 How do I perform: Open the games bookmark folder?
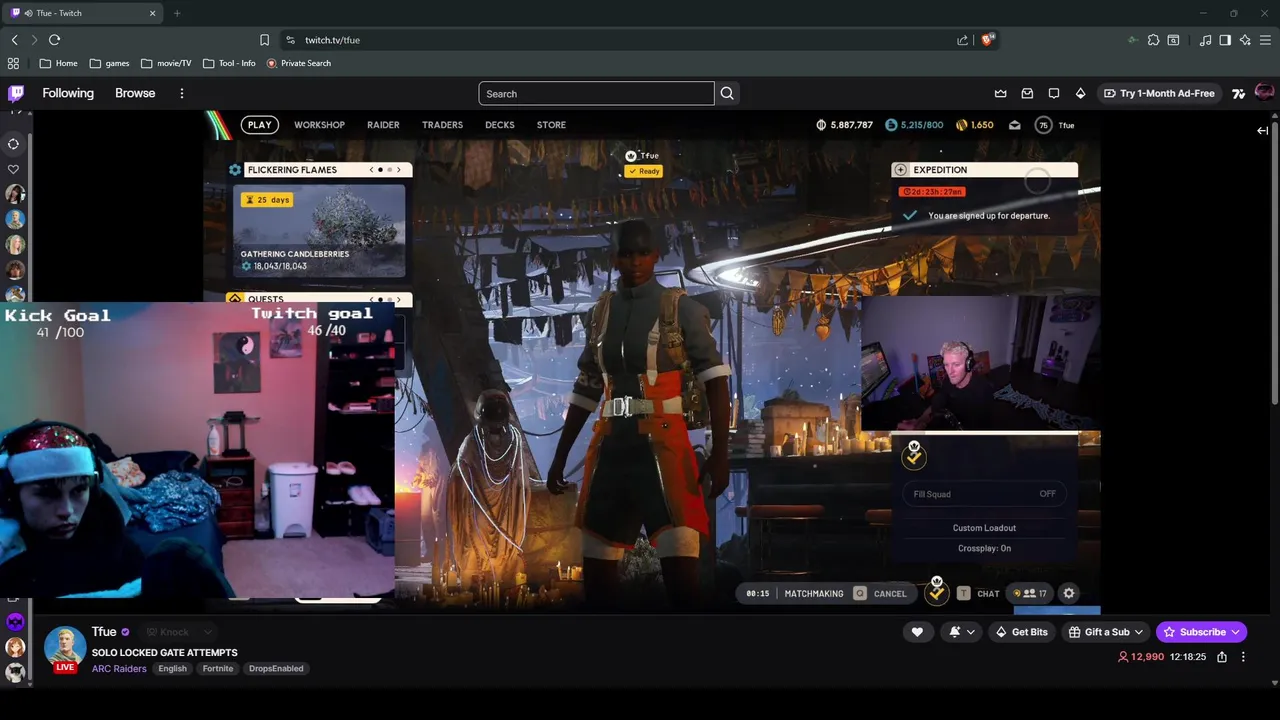coord(110,63)
